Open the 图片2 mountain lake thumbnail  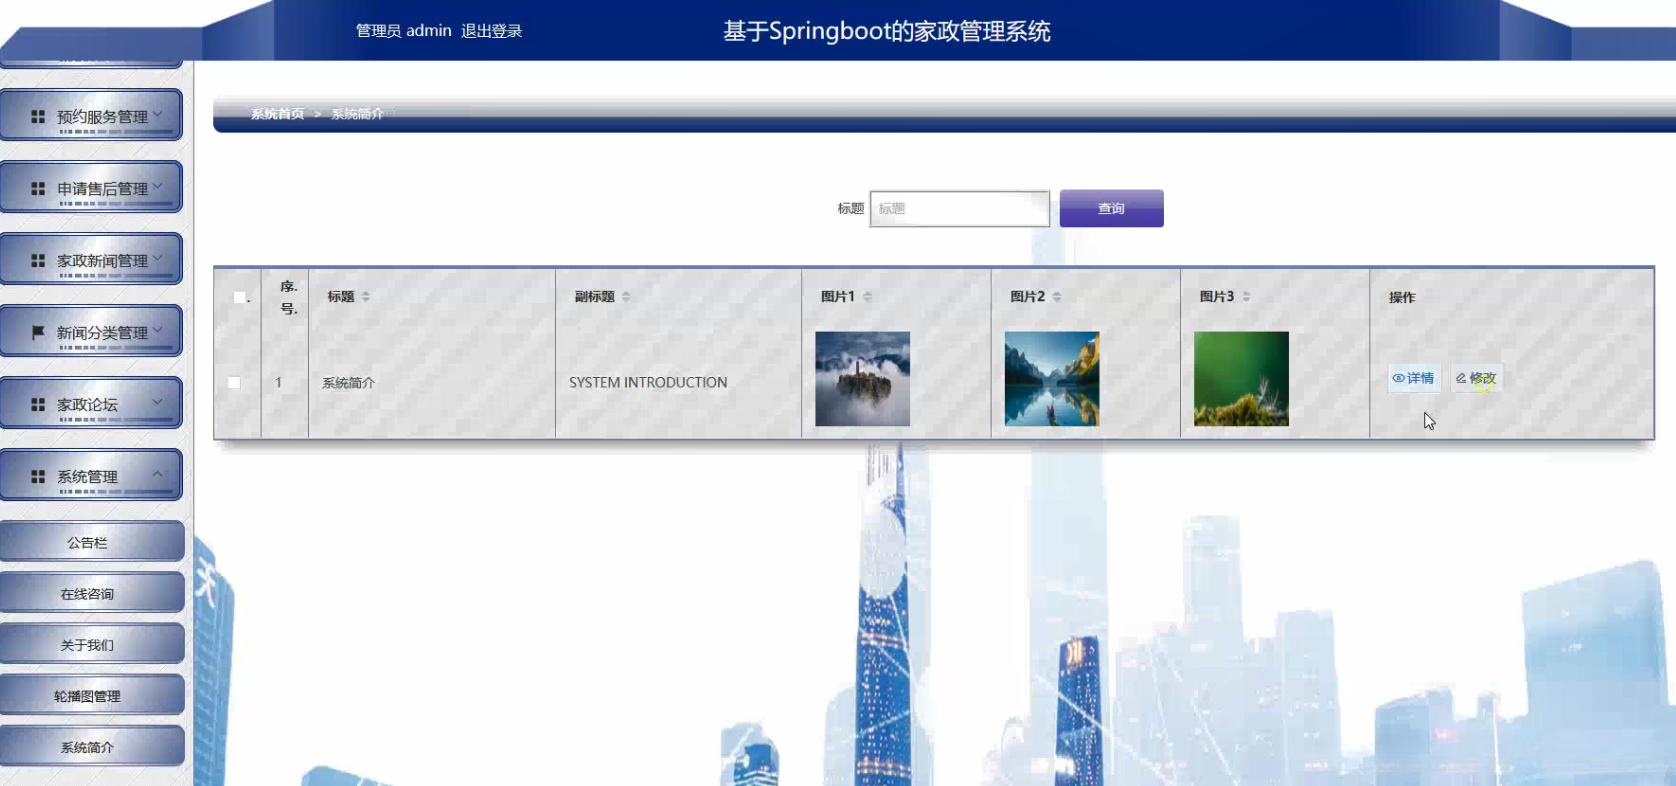click(1051, 379)
